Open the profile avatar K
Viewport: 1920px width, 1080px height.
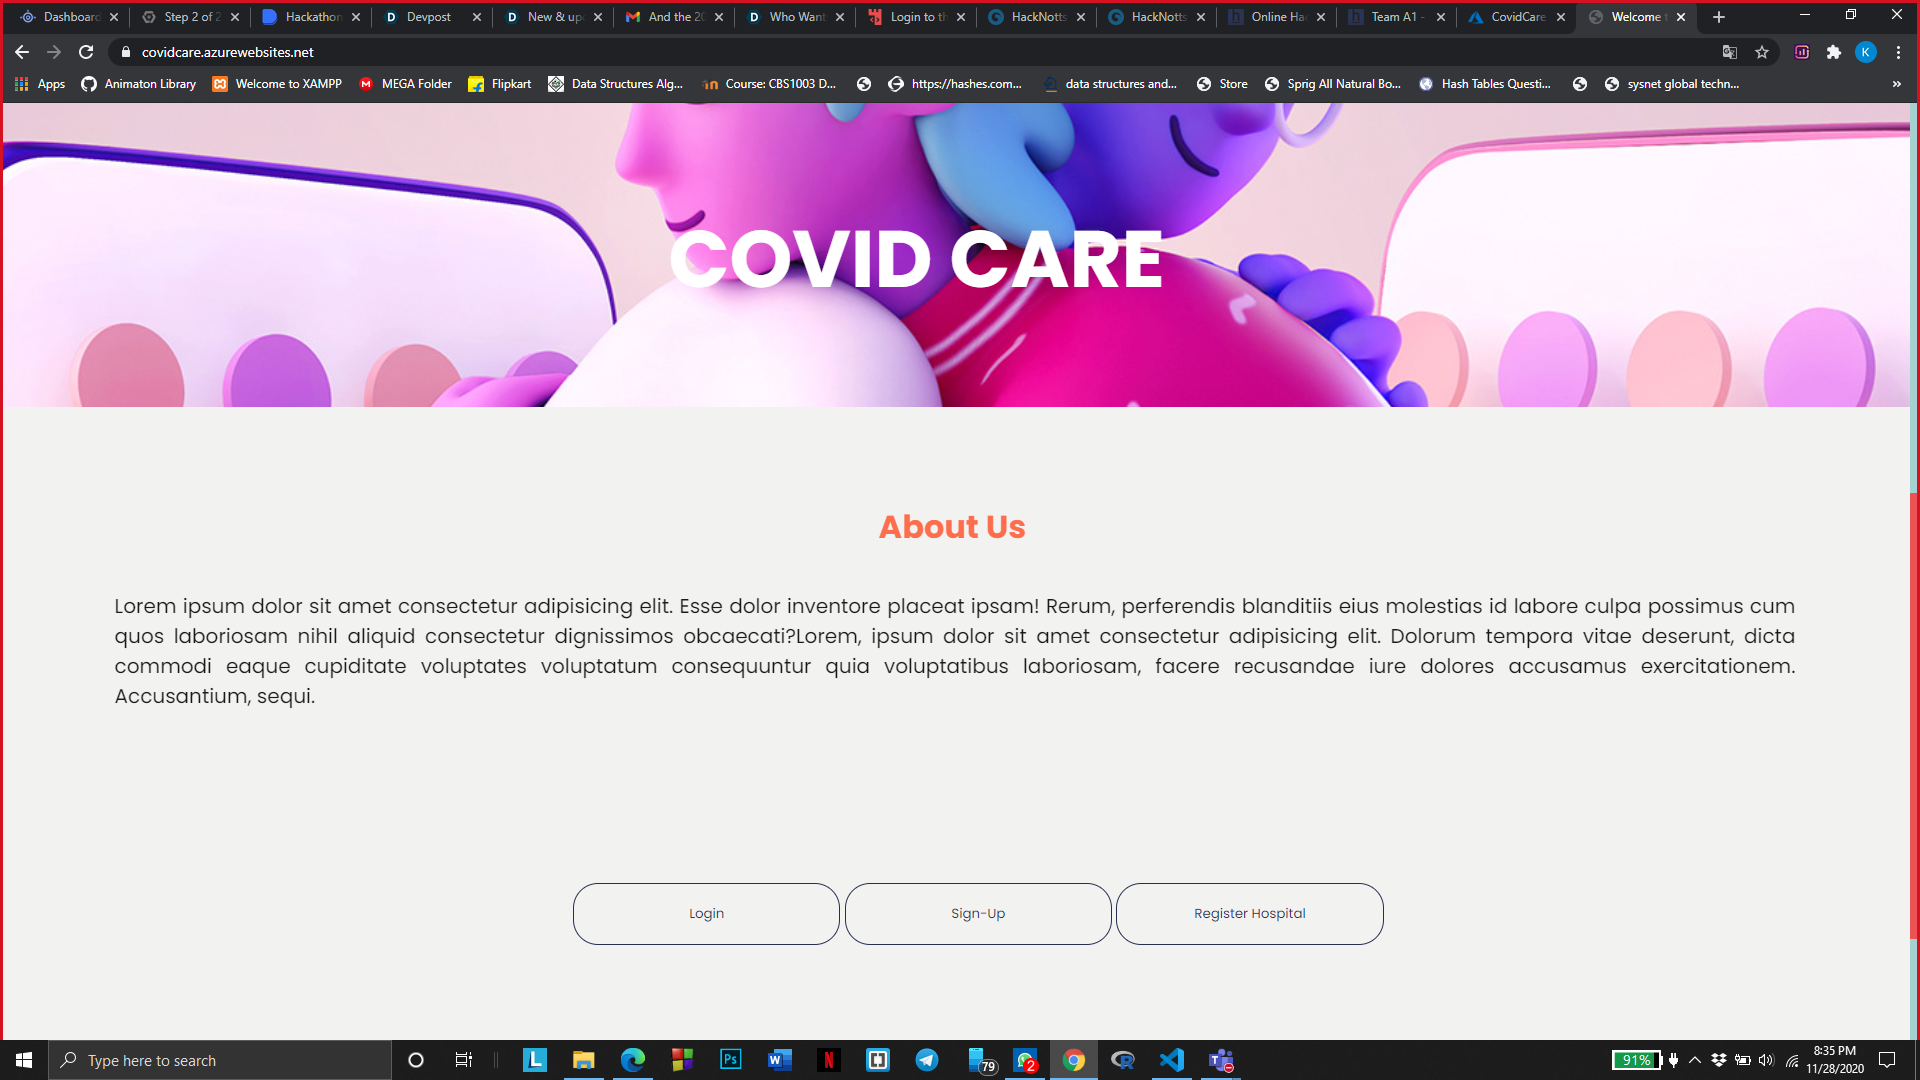point(1866,52)
